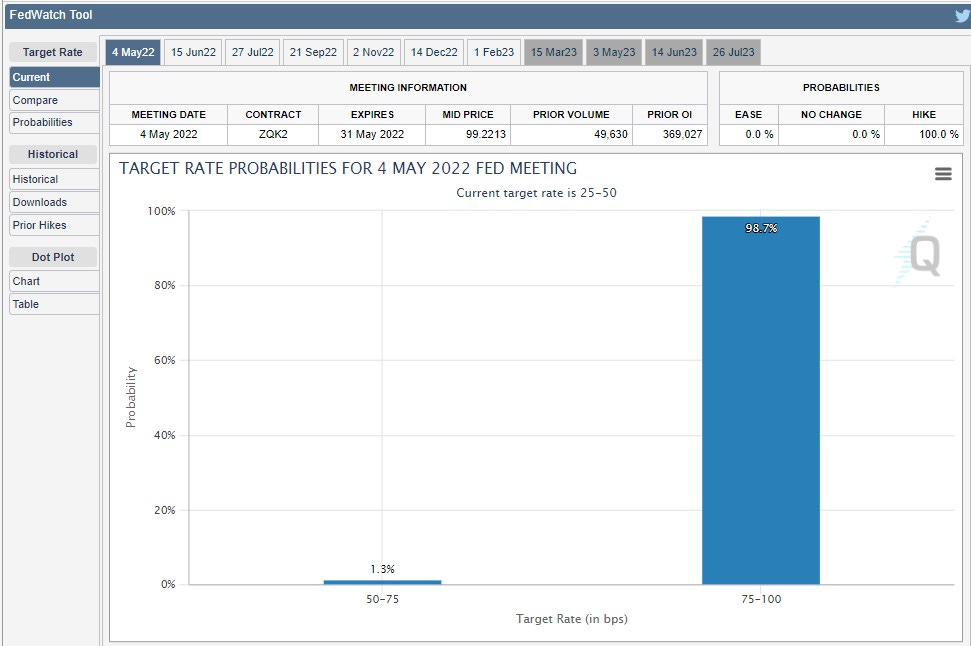Viewport: 971px width, 646px height.
Task: Click the chart title text
Action: [347, 168]
